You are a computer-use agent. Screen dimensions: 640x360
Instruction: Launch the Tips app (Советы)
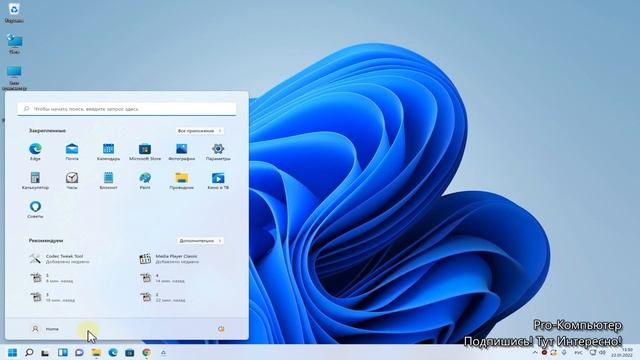pyautogui.click(x=35, y=209)
